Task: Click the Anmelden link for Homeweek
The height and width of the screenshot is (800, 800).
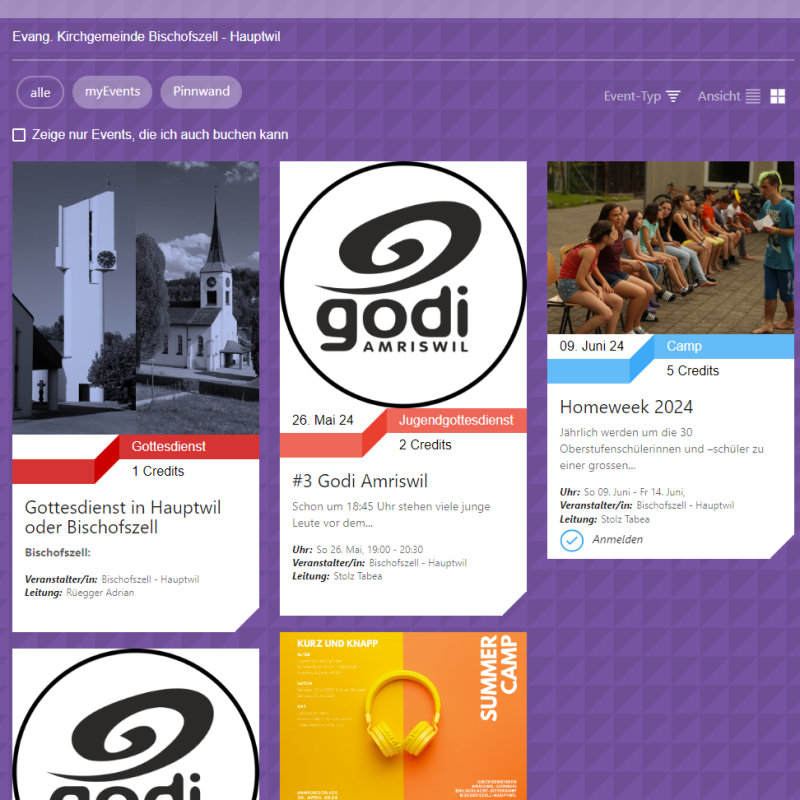Action: click(x=617, y=540)
